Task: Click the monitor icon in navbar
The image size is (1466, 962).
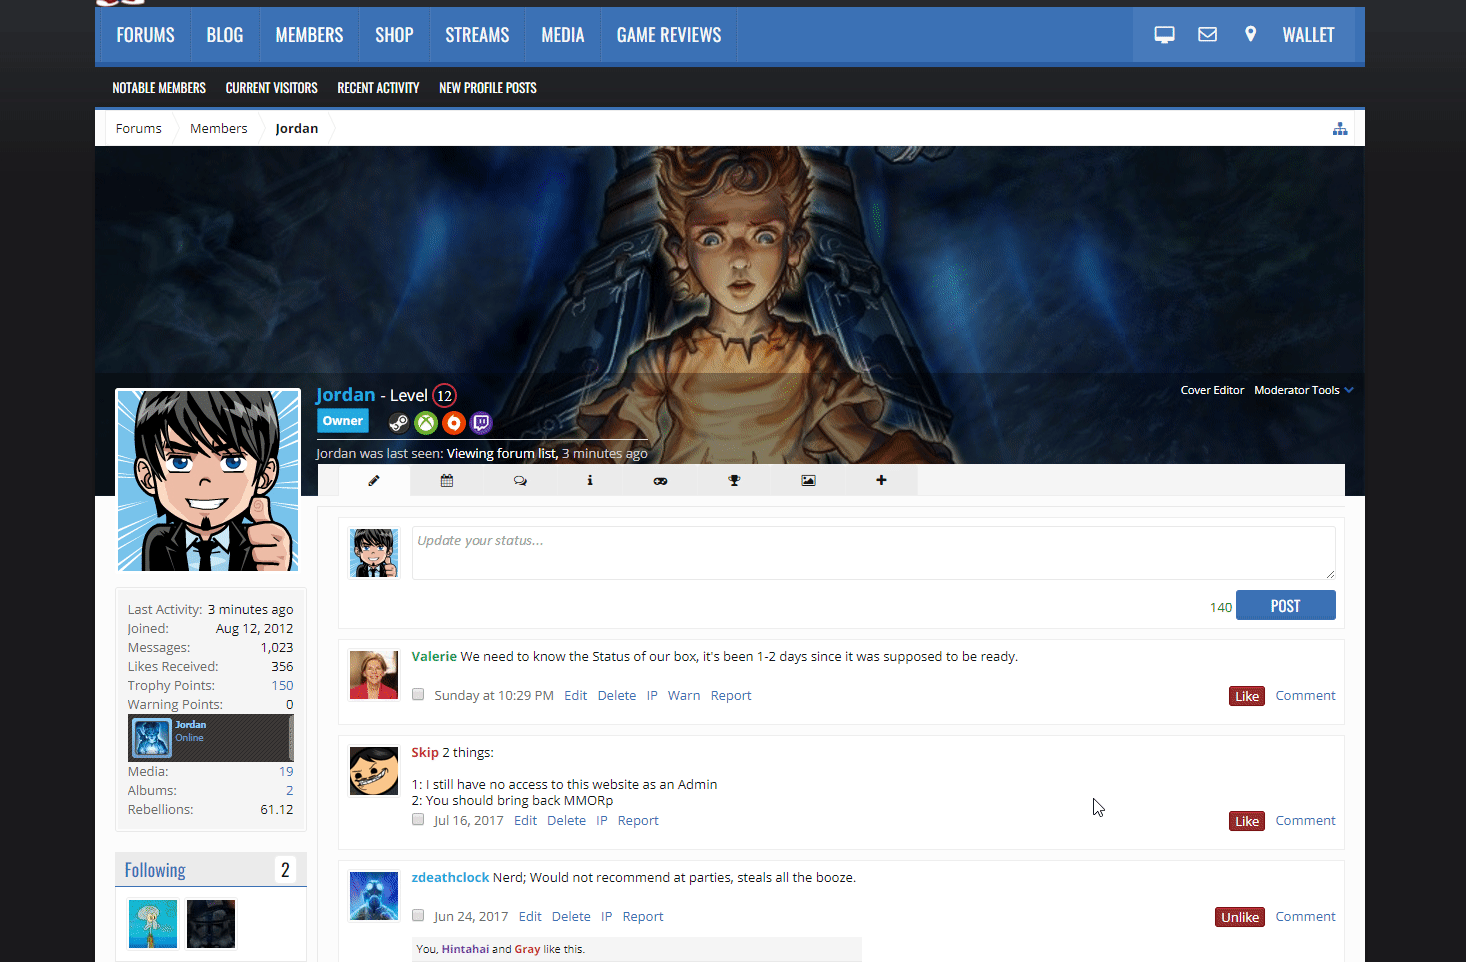Action: 1164,35
